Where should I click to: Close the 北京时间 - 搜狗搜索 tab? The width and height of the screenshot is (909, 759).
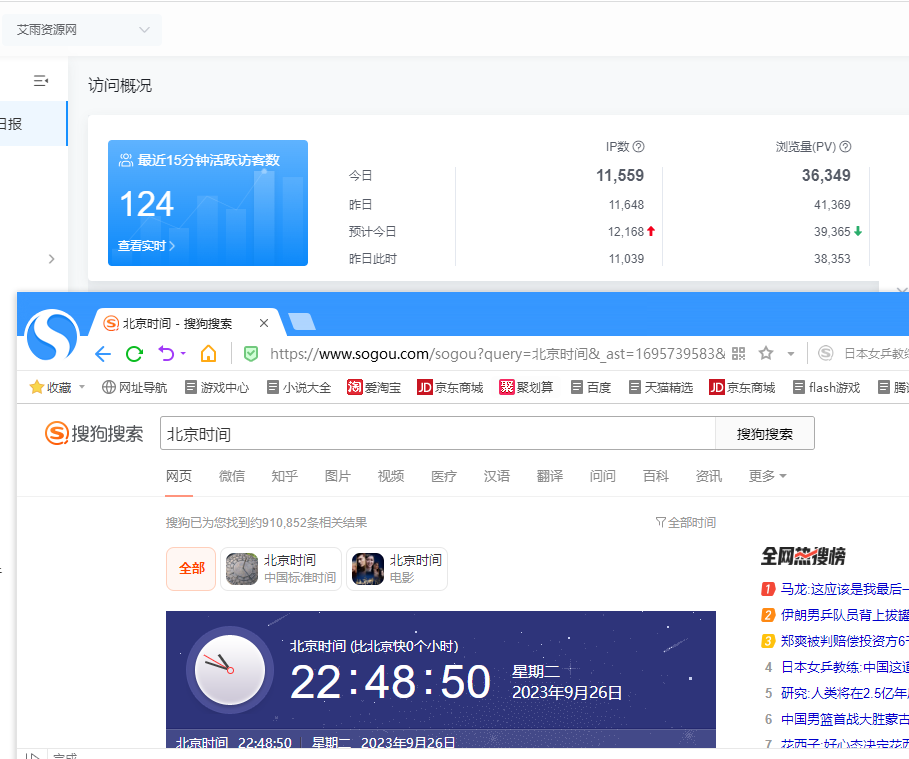click(x=264, y=323)
